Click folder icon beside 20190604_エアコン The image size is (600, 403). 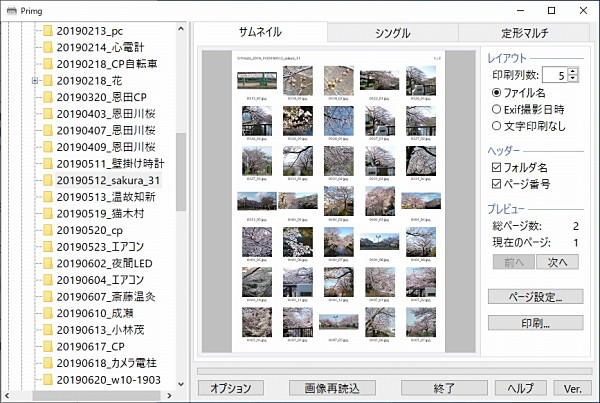click(x=48, y=280)
